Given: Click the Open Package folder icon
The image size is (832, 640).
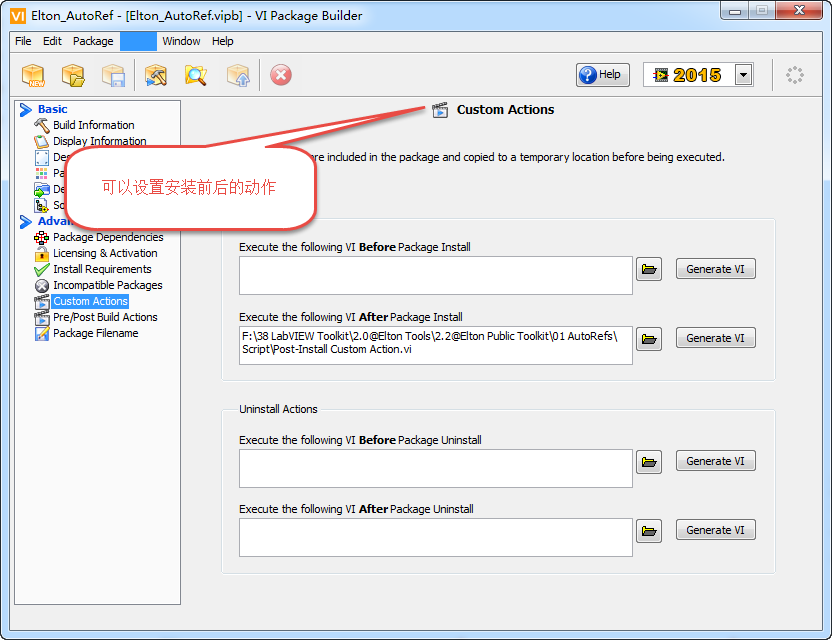Looking at the screenshot, I should (73, 75).
